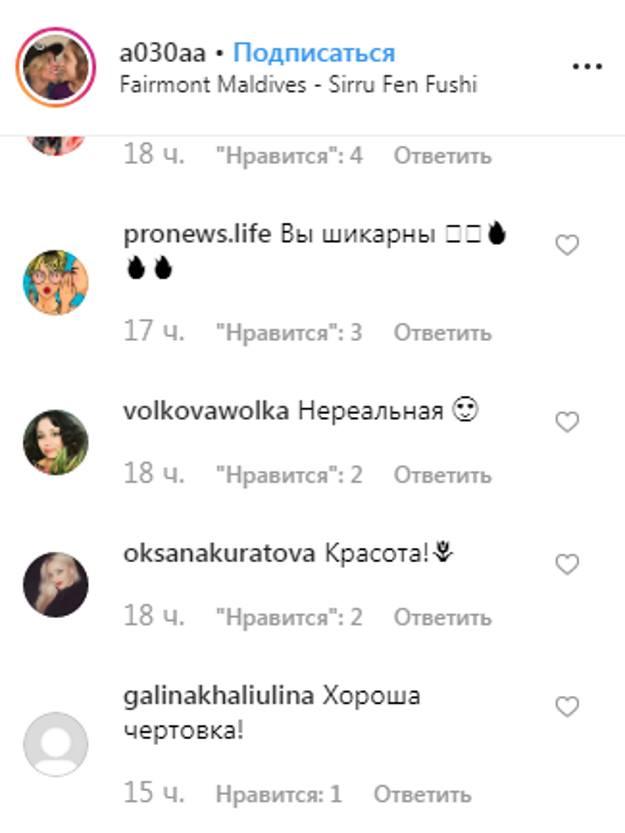
Task: Open a030aa username in the header
Action: coord(163,53)
